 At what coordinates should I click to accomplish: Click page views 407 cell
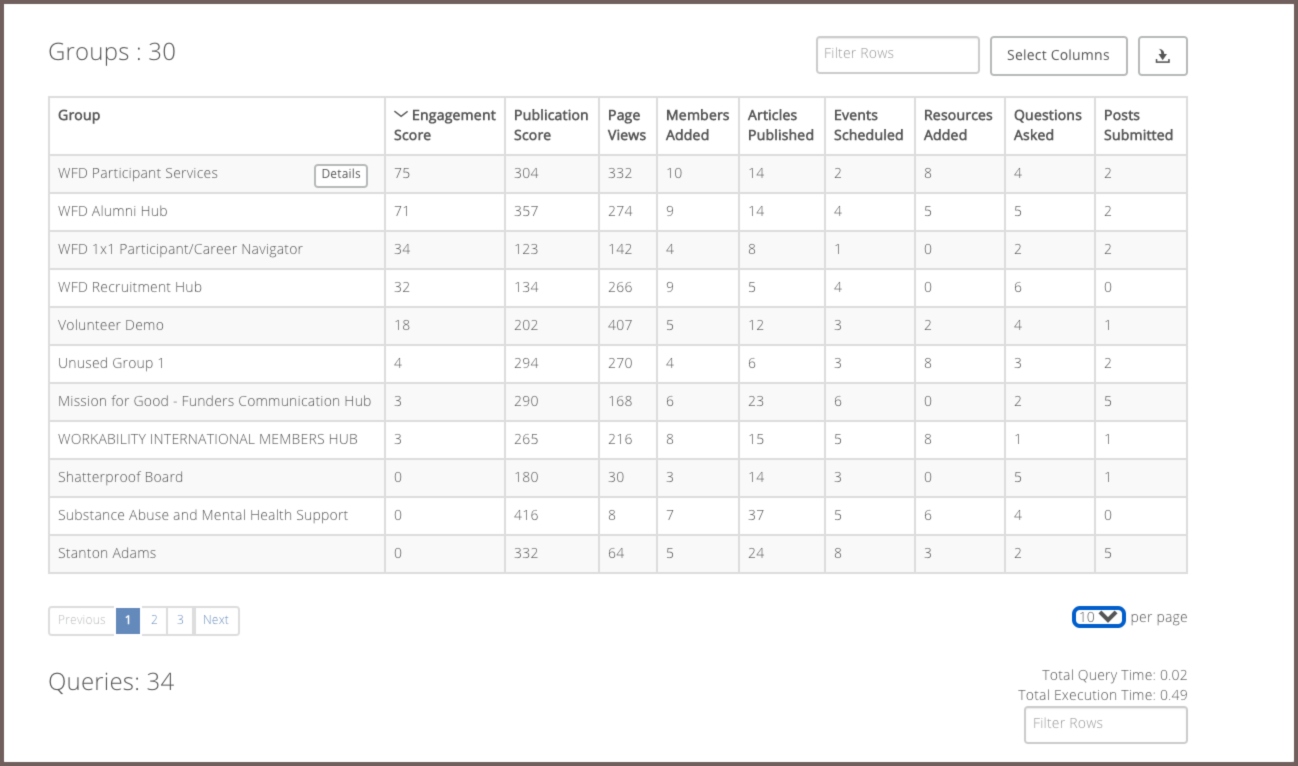[627, 325]
